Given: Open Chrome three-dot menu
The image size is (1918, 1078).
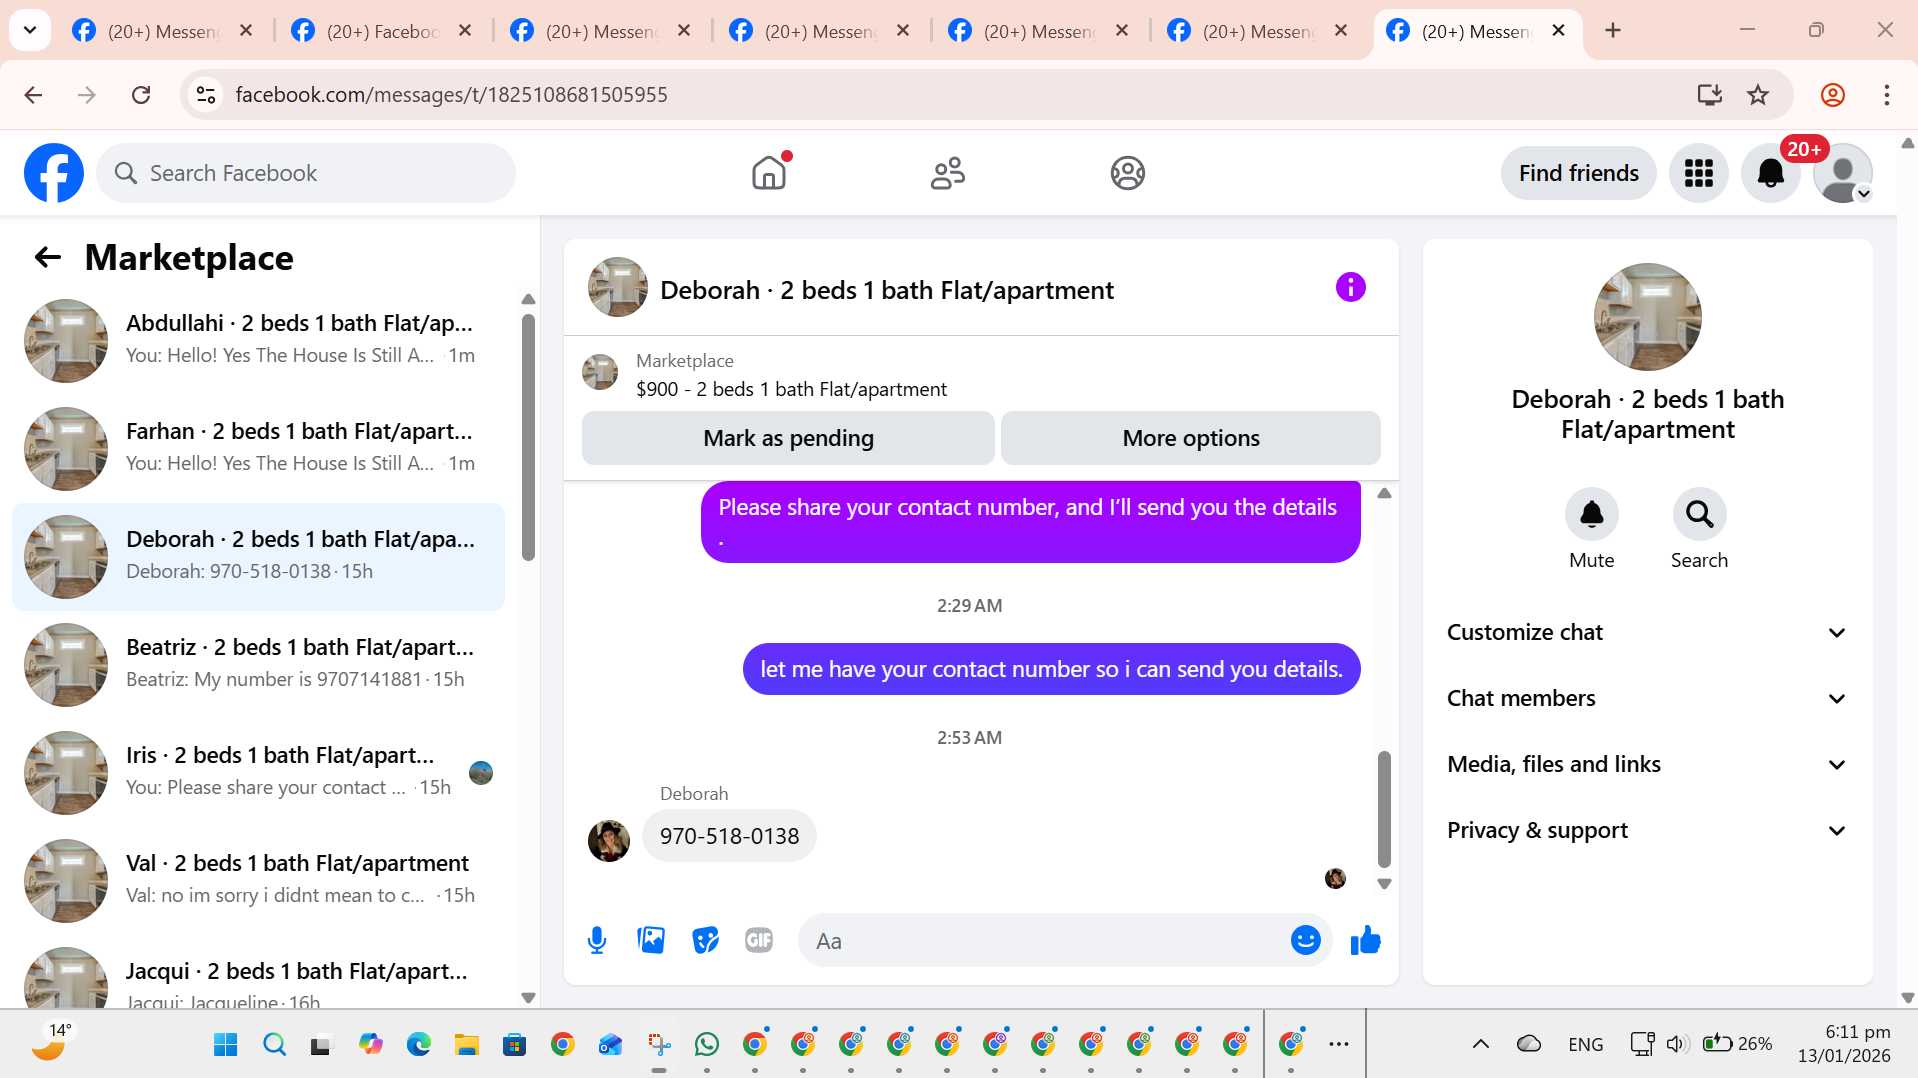Looking at the screenshot, I should point(1886,95).
